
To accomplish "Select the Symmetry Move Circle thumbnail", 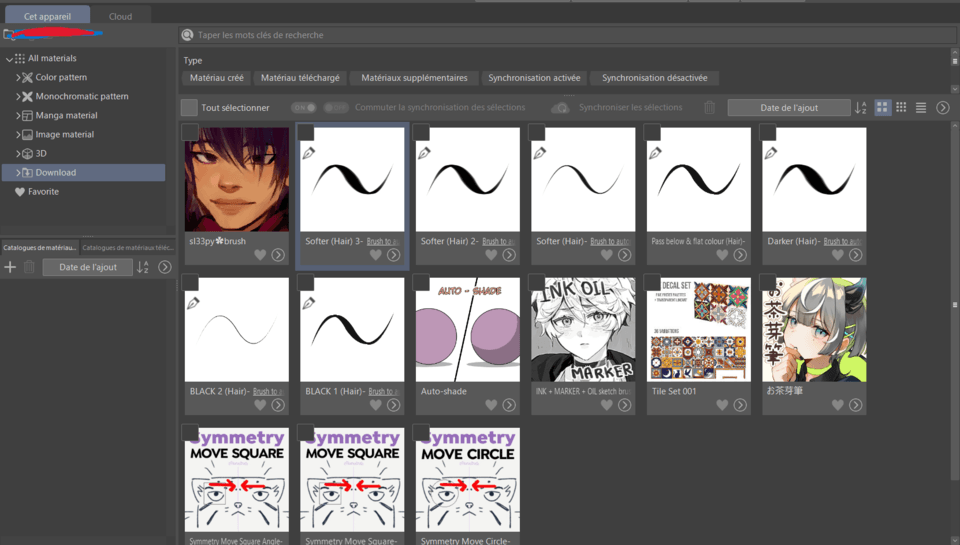I will 468,479.
